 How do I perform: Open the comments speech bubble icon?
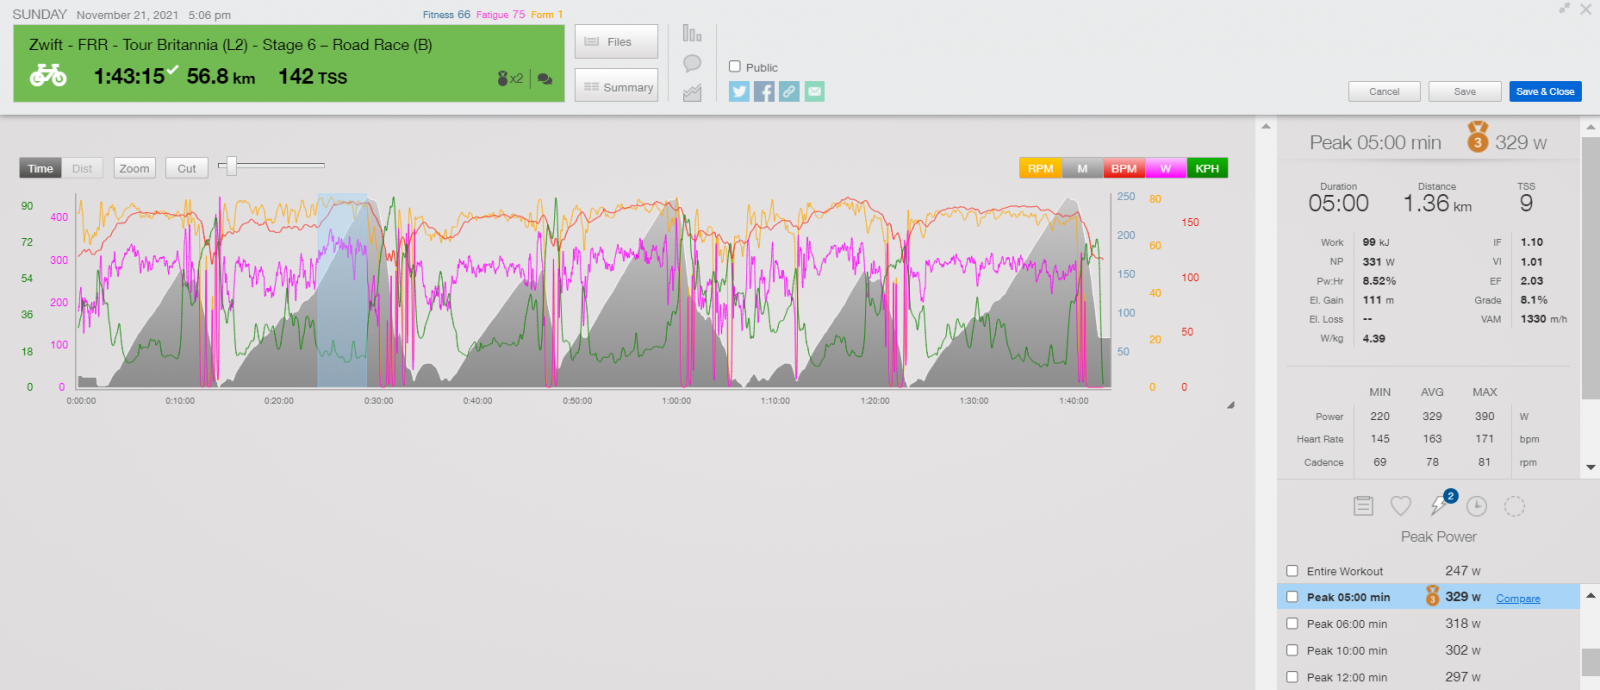(x=692, y=64)
